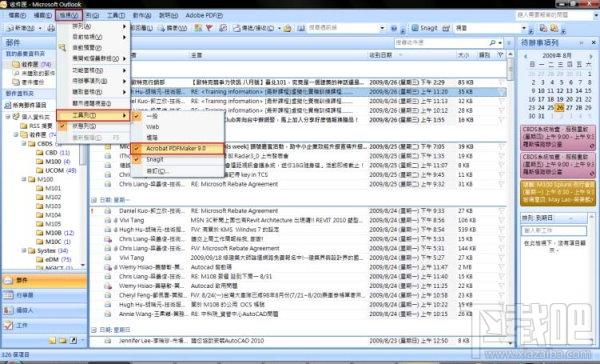Click the Contacts icon in the navigation pane
The height and width of the screenshot is (364, 600).
pyautogui.click(x=8, y=310)
